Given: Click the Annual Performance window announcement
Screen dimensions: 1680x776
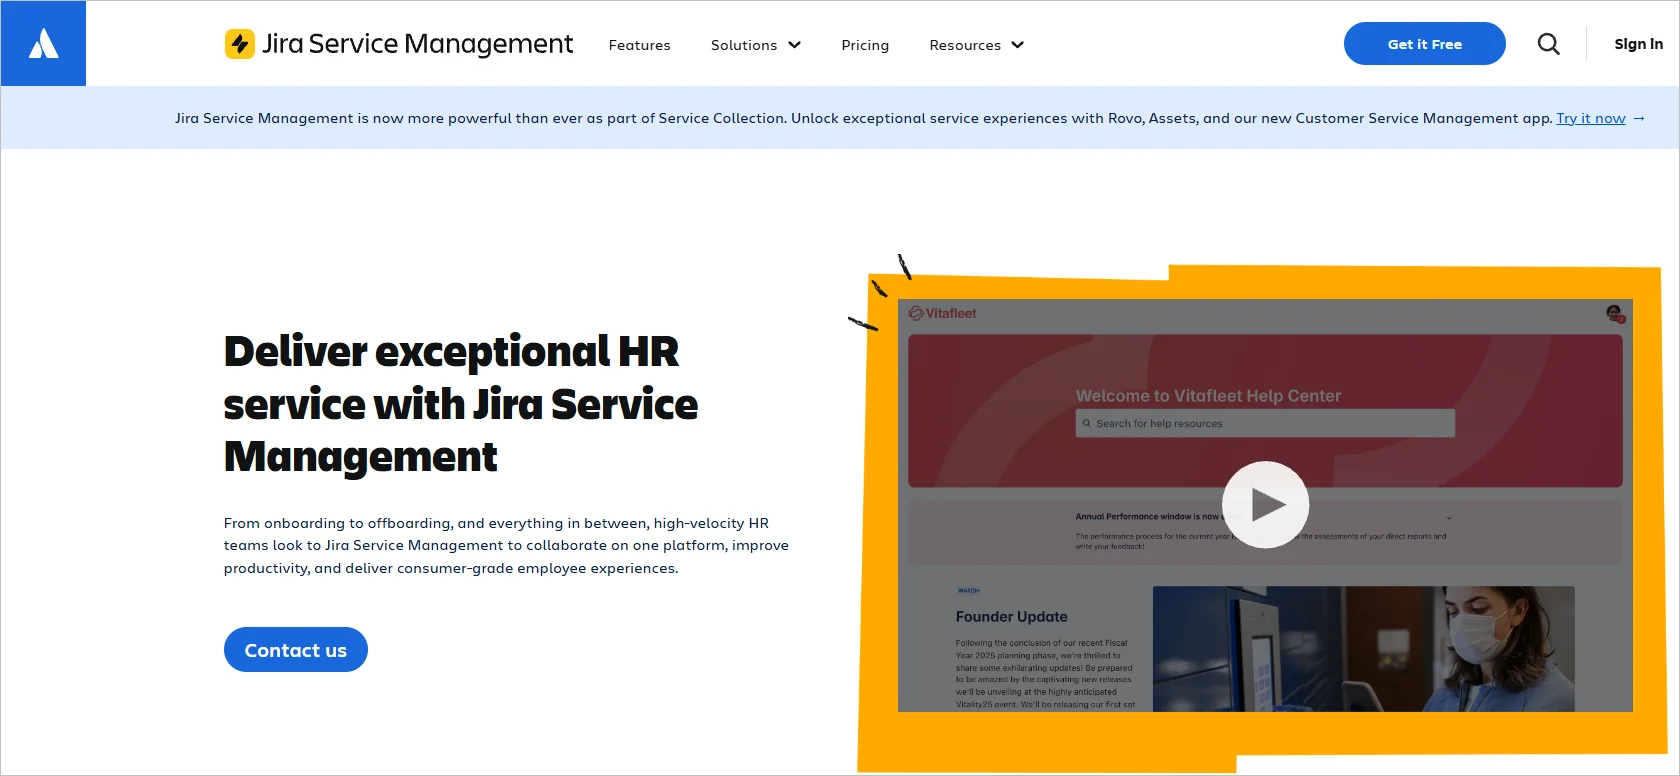Looking at the screenshot, I should tap(1264, 532).
